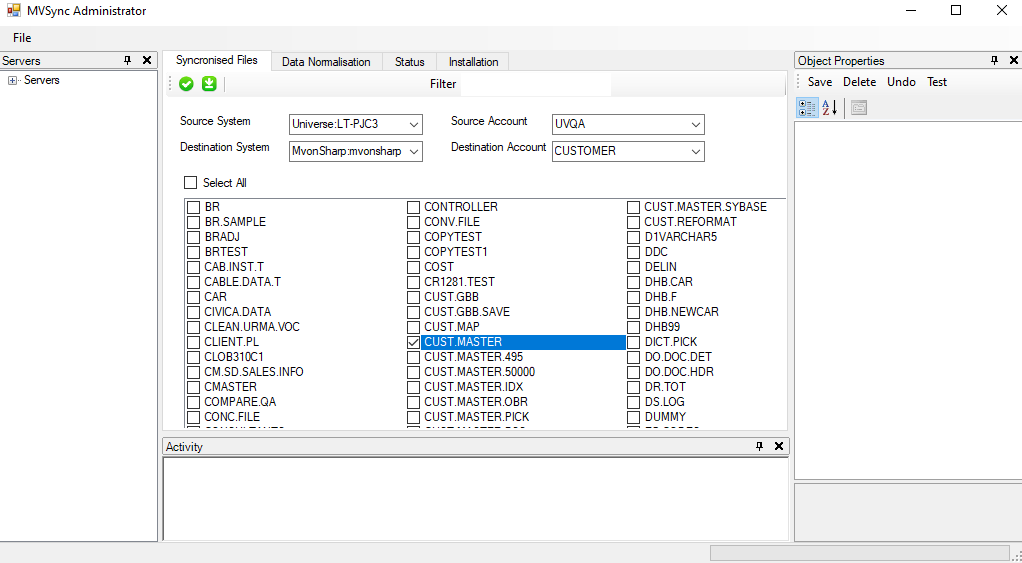
Task: Select the COPYTEST1 list entry
Action: [x=456, y=252]
